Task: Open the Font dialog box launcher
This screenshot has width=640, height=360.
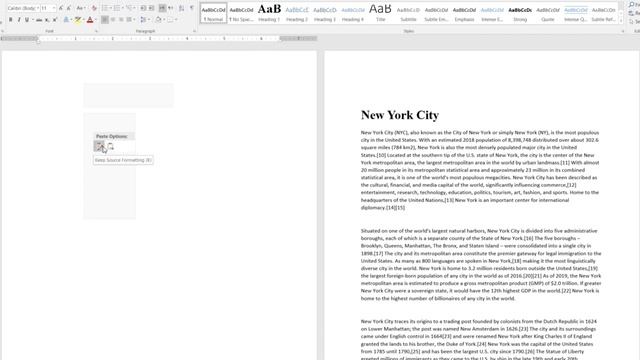Action: [x=96, y=31]
